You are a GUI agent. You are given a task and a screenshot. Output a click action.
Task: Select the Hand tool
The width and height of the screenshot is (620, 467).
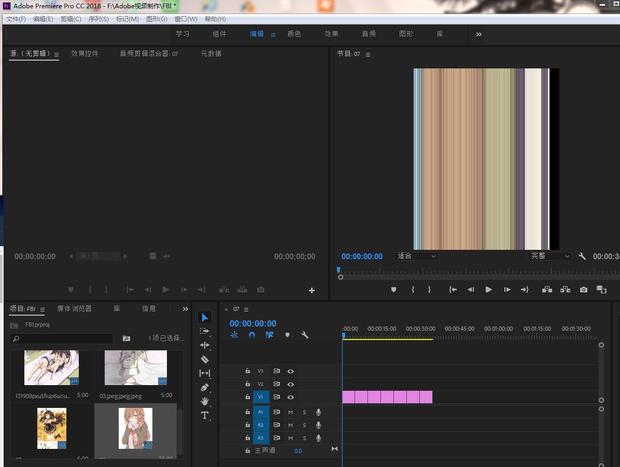[205, 401]
